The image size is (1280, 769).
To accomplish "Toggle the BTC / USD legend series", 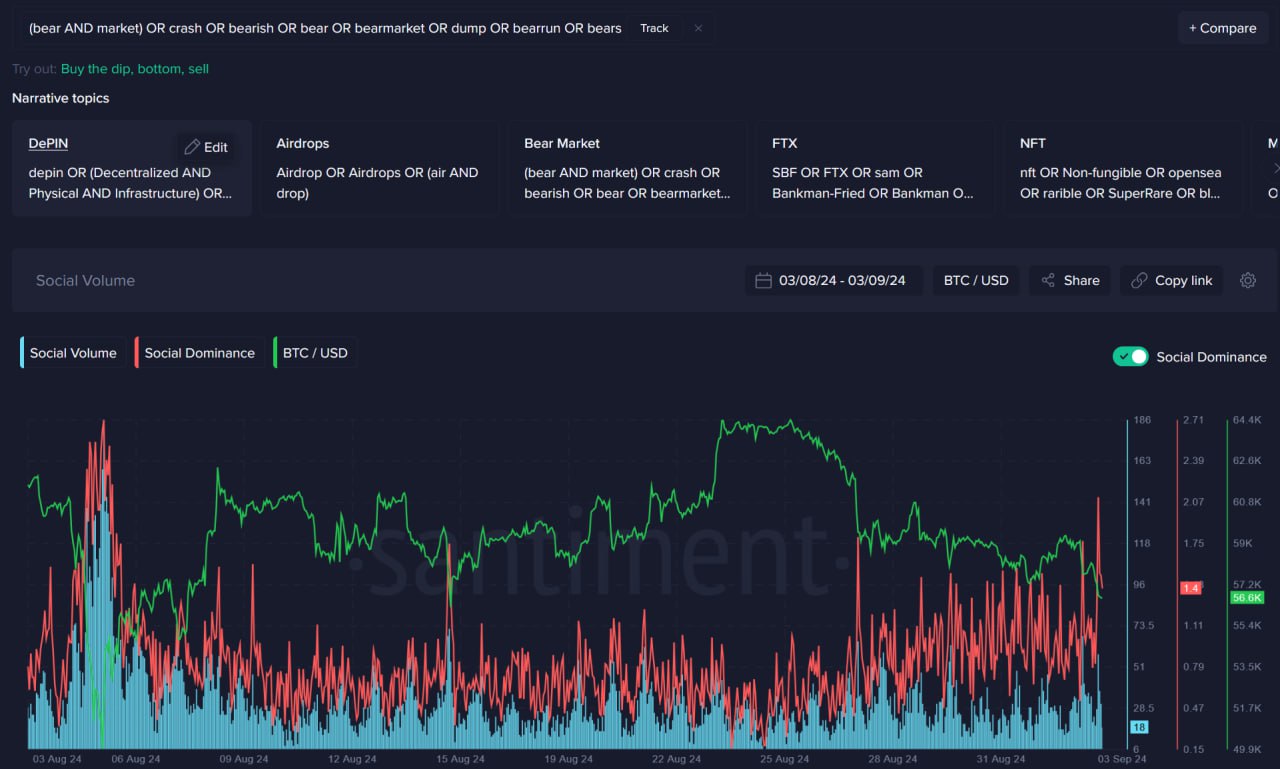I will 315,353.
